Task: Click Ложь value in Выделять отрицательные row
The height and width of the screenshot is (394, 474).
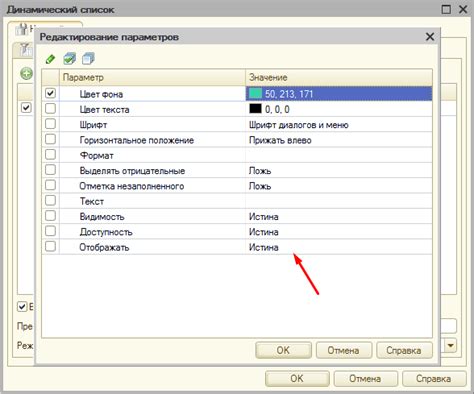Action: [260, 171]
